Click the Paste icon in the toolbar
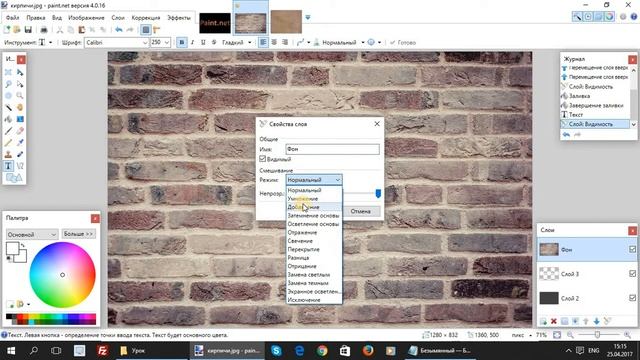Image resolution: width=640 pixels, height=360 pixels. click(82, 30)
